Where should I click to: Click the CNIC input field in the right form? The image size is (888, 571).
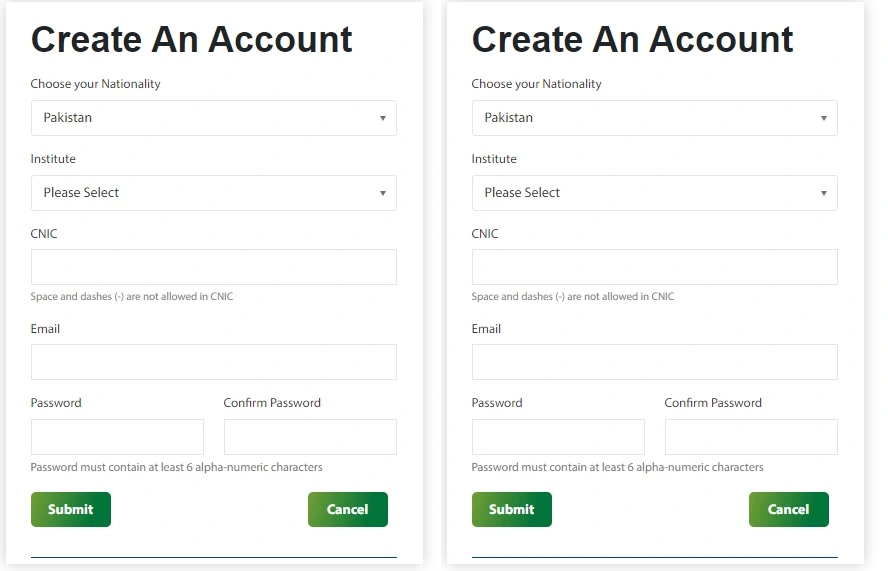[x=654, y=267]
